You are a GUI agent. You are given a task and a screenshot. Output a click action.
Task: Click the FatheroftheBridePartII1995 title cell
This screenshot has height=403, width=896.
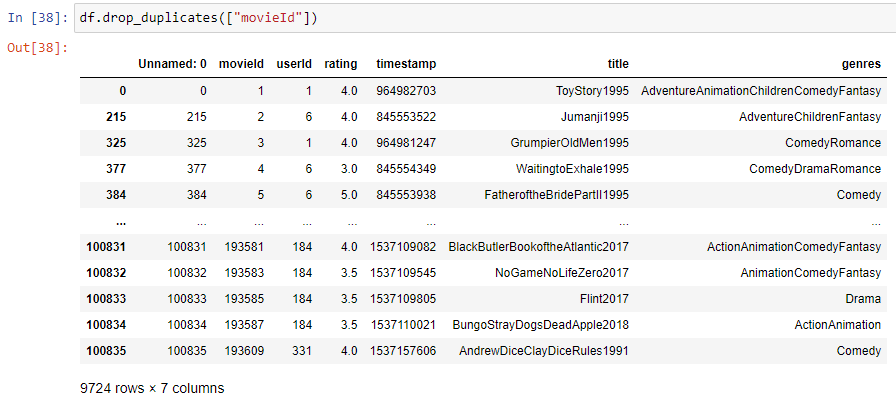click(x=557, y=195)
